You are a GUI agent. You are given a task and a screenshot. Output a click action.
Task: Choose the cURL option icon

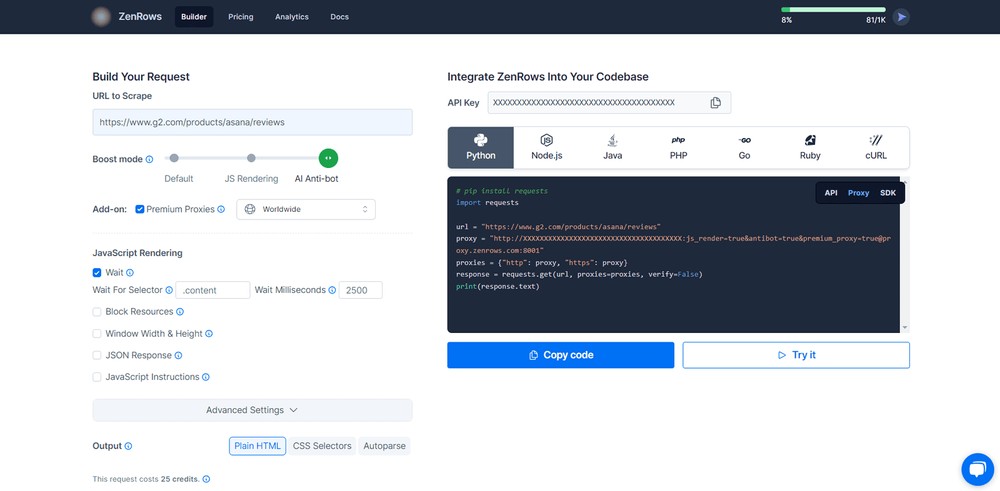point(876,140)
